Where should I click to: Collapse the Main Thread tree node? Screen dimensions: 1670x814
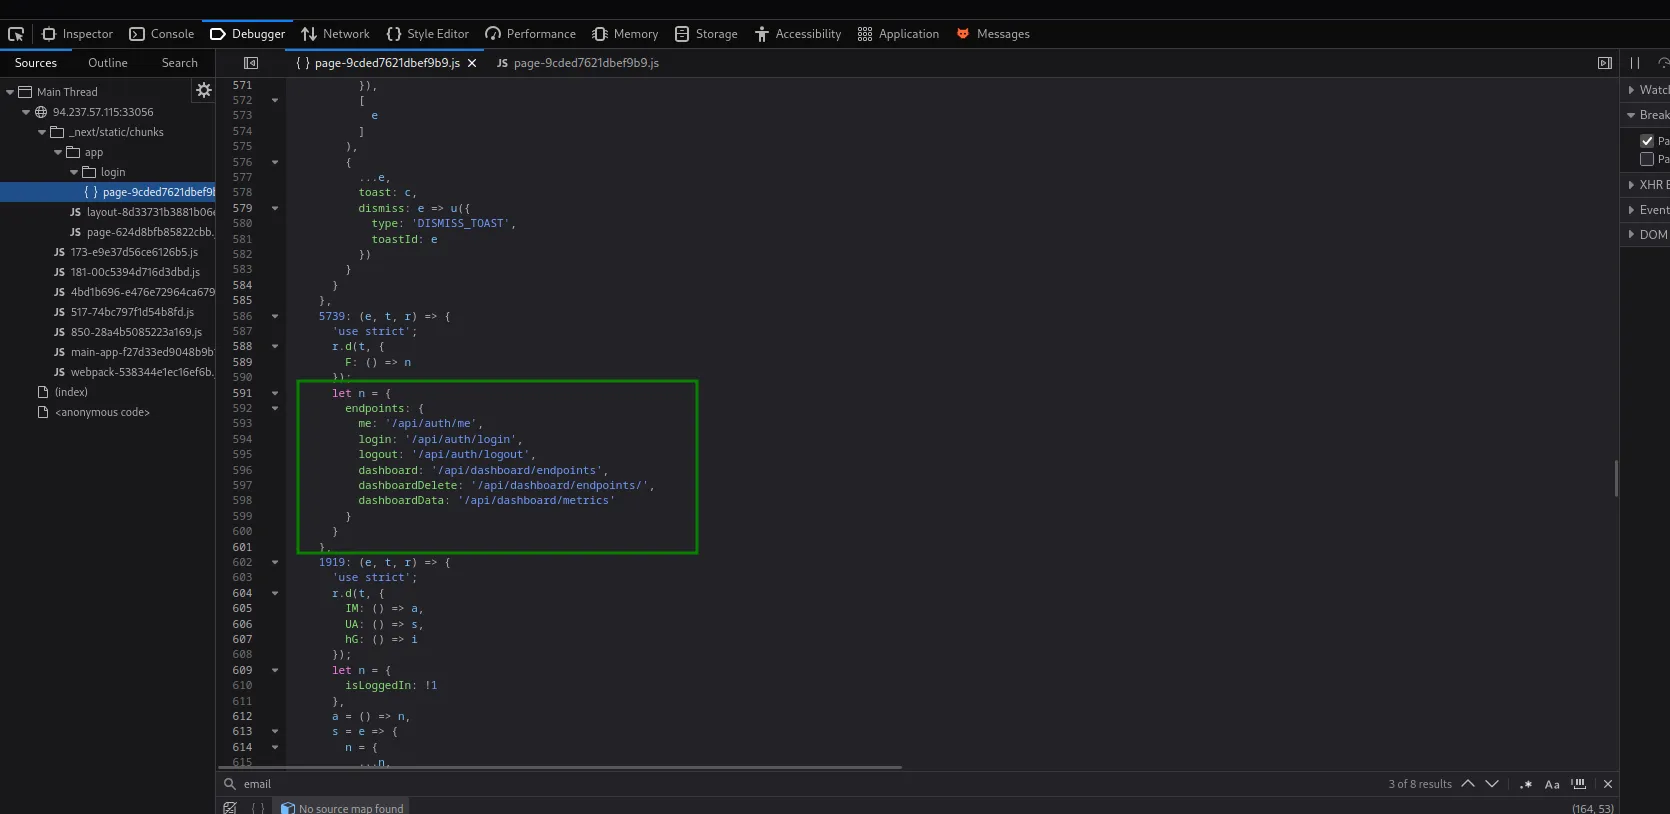pos(10,92)
